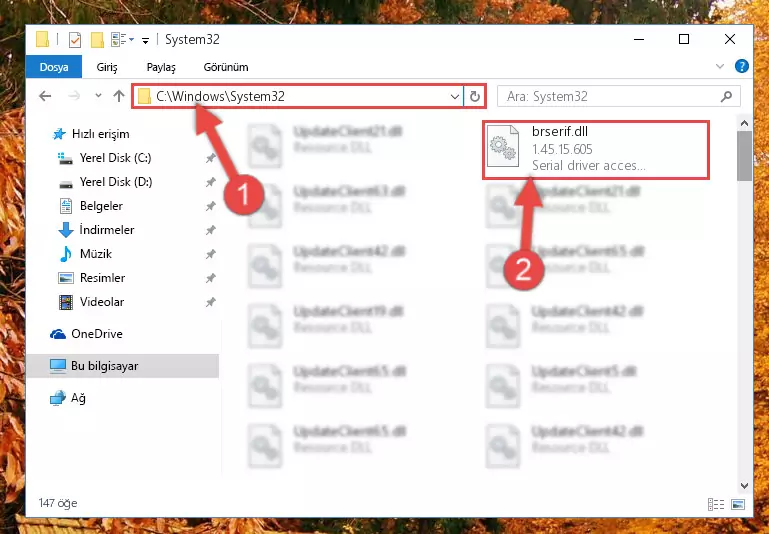Open Belgeler in the sidebar

[x=102, y=206]
